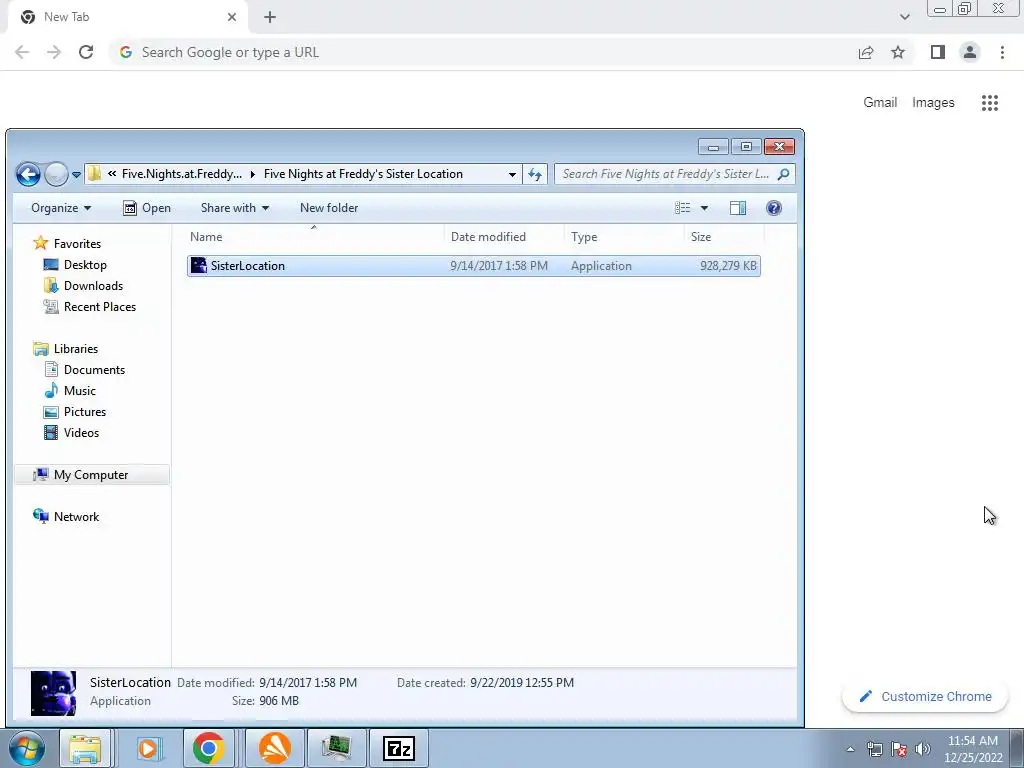Bookmark this tab with star icon
Image resolution: width=1024 pixels, height=768 pixels.
click(898, 52)
